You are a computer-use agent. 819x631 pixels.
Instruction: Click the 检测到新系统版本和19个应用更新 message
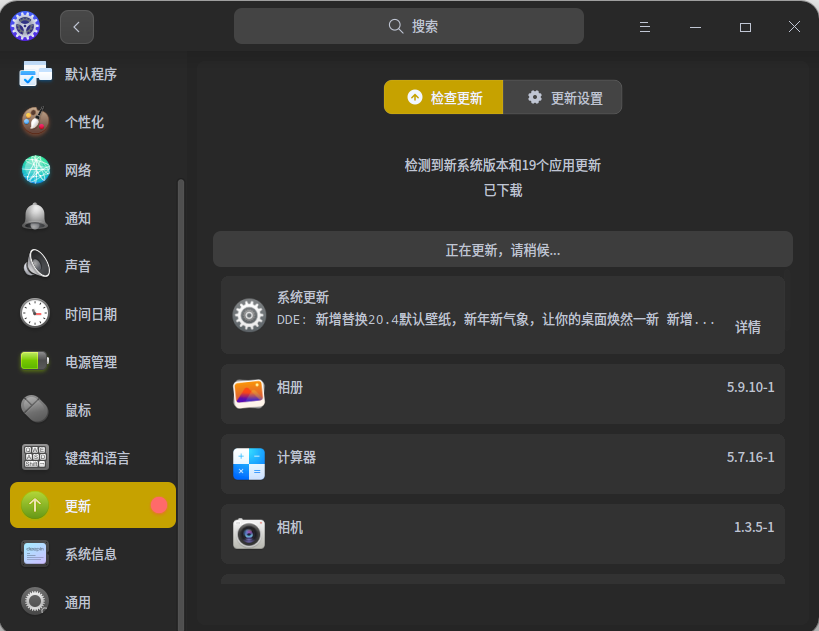(503, 166)
